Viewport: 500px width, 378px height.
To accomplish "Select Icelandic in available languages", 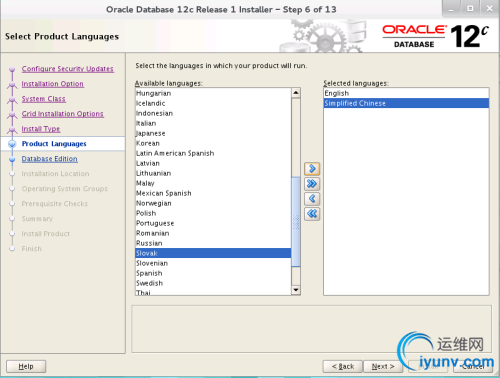I will click(x=213, y=103).
